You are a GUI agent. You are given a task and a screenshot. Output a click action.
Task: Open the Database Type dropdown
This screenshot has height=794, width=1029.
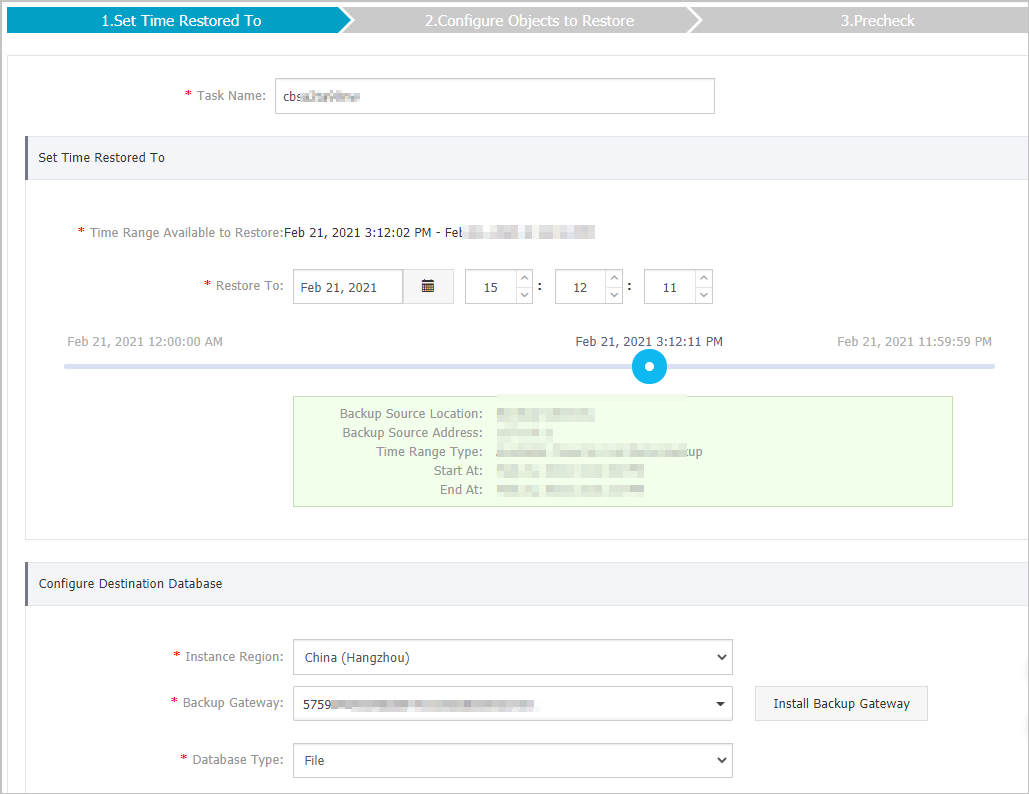[513, 760]
